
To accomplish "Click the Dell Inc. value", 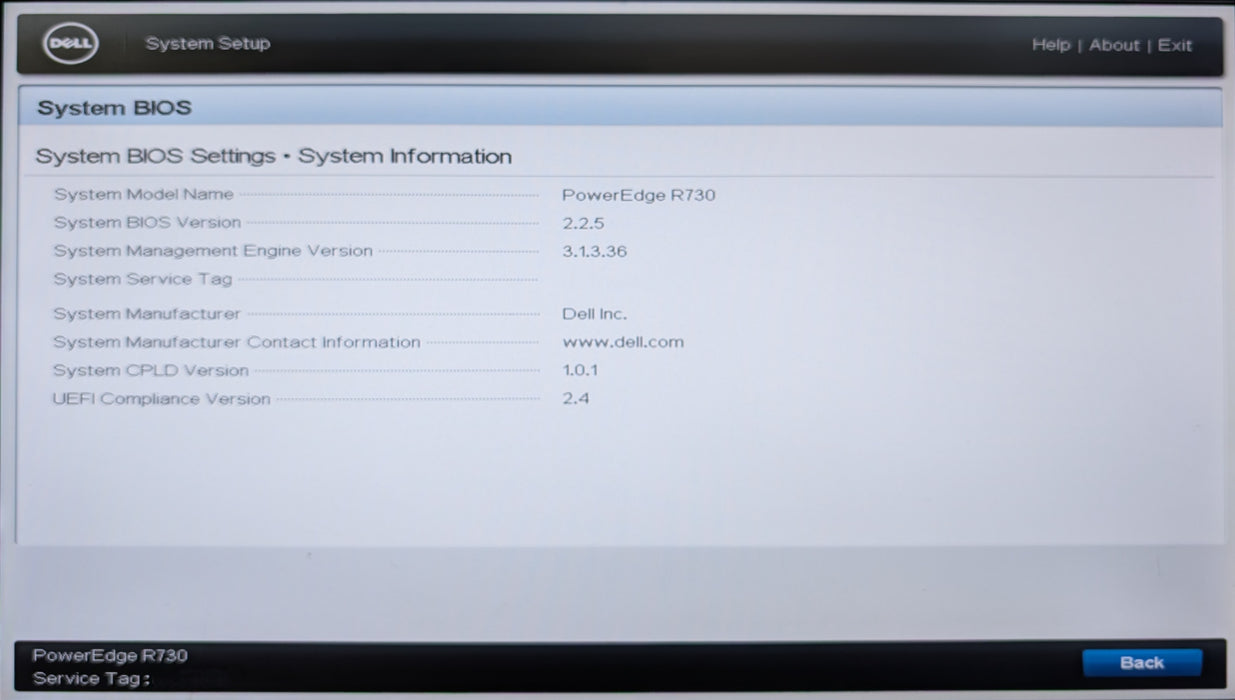I will click(595, 314).
